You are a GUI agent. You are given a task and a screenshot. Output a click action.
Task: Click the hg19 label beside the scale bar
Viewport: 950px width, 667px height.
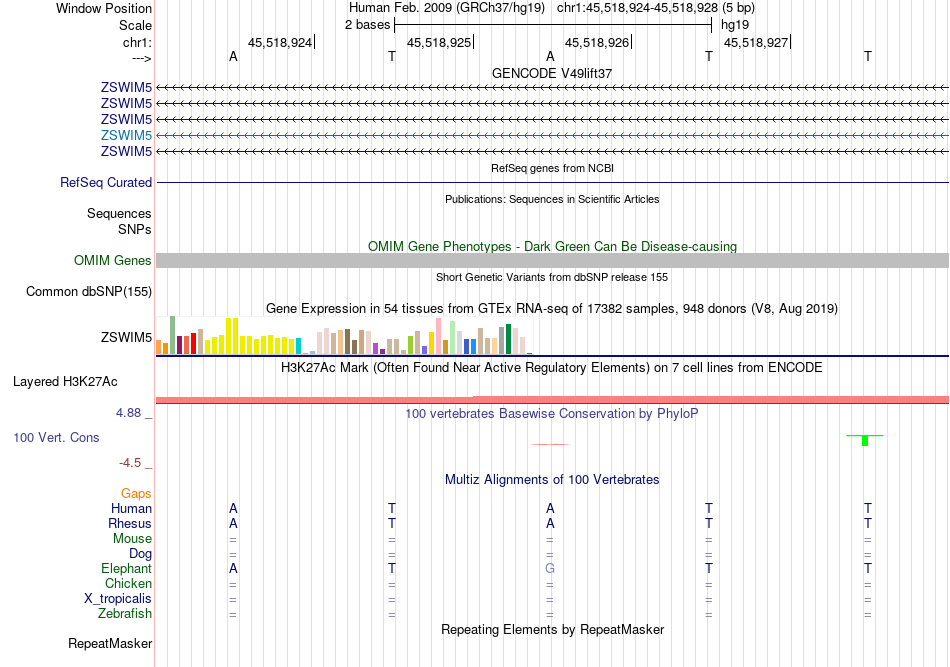click(x=735, y=25)
